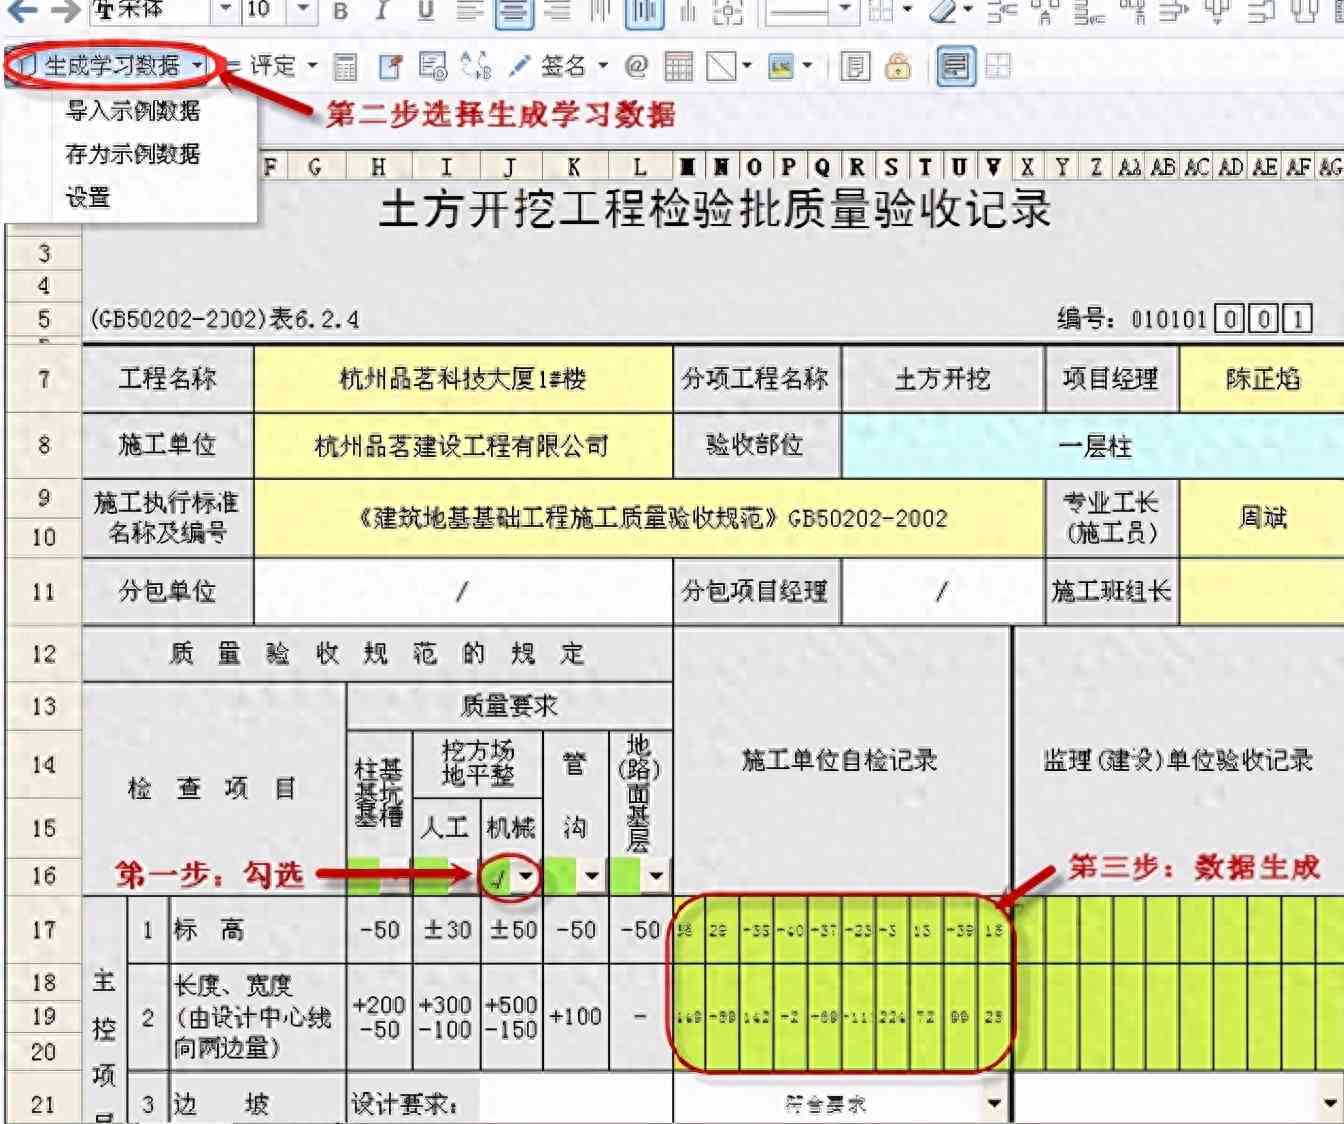Open the 管沟 column dropdown arrow
This screenshot has width=1344, height=1124.
(x=592, y=877)
